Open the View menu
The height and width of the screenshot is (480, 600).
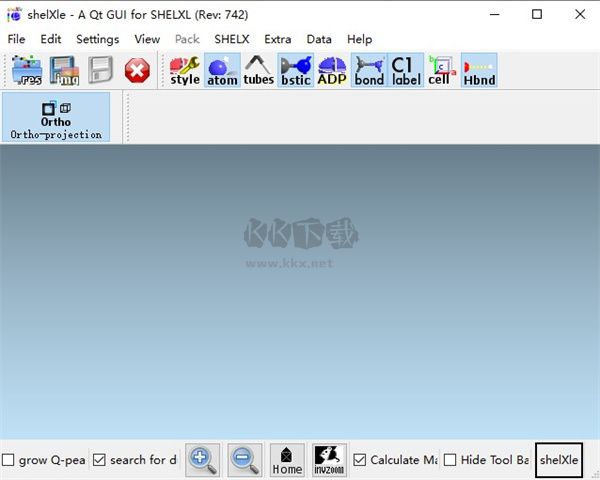[x=147, y=39]
